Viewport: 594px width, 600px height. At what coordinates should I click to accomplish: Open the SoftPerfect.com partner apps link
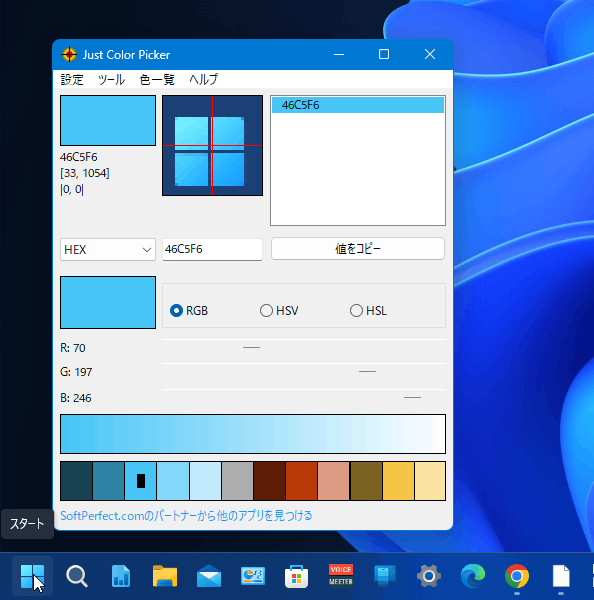(186, 515)
